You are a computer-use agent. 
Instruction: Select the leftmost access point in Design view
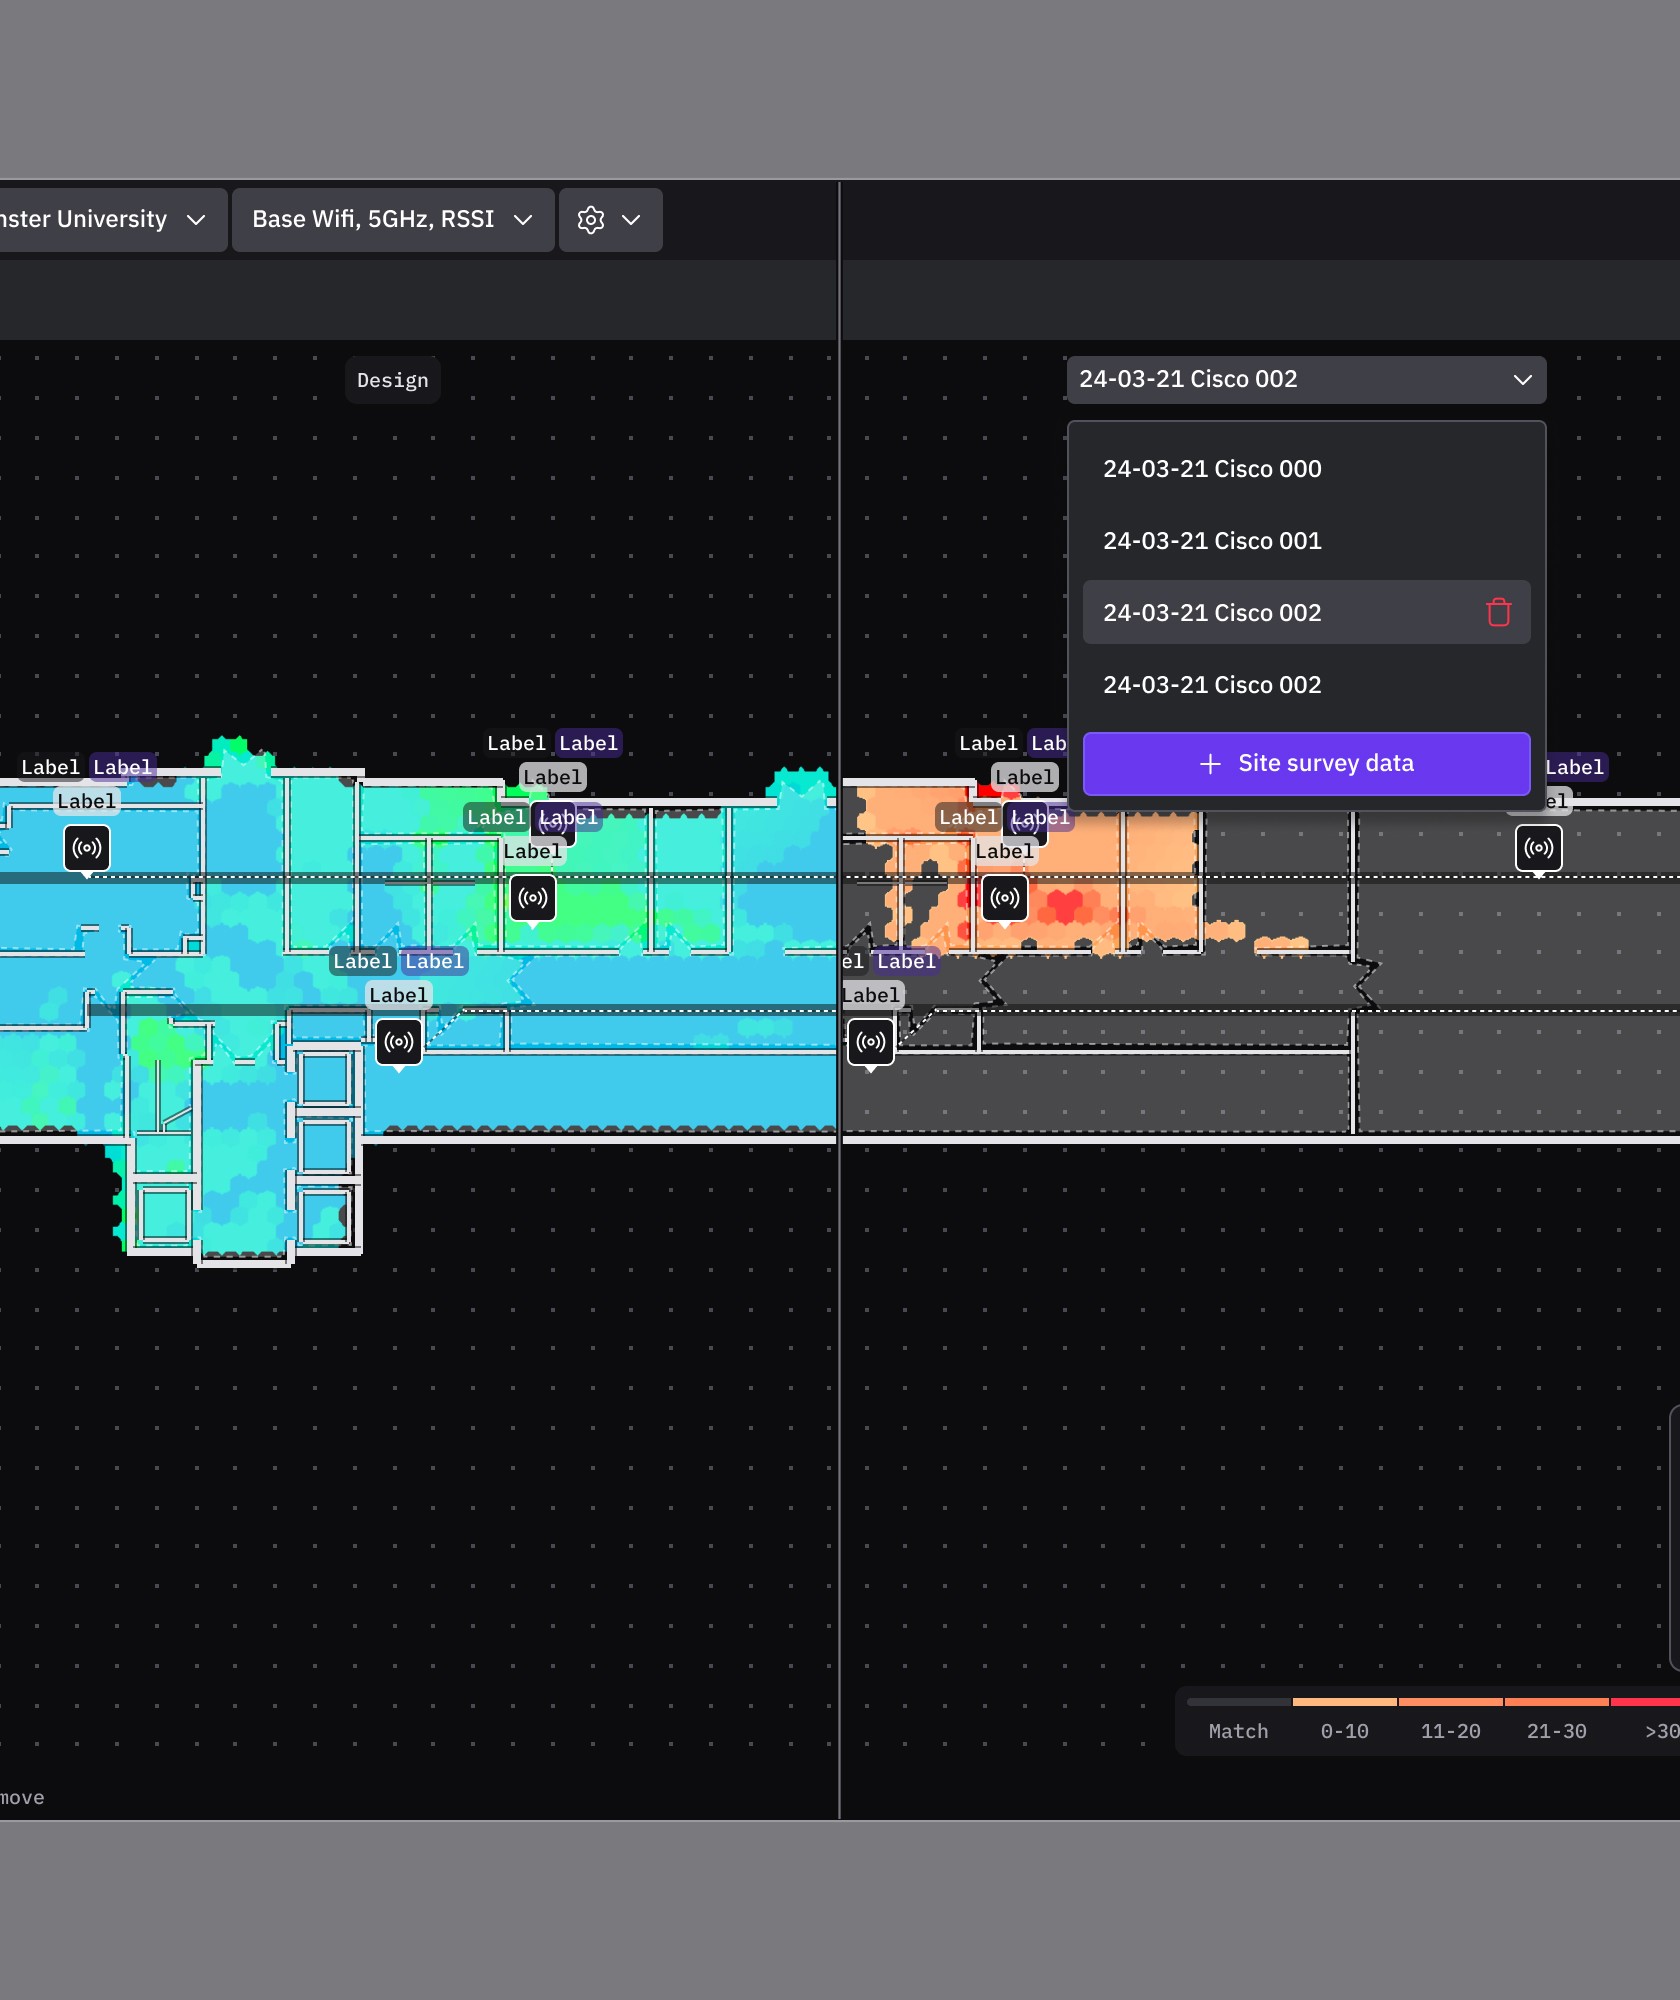87,848
